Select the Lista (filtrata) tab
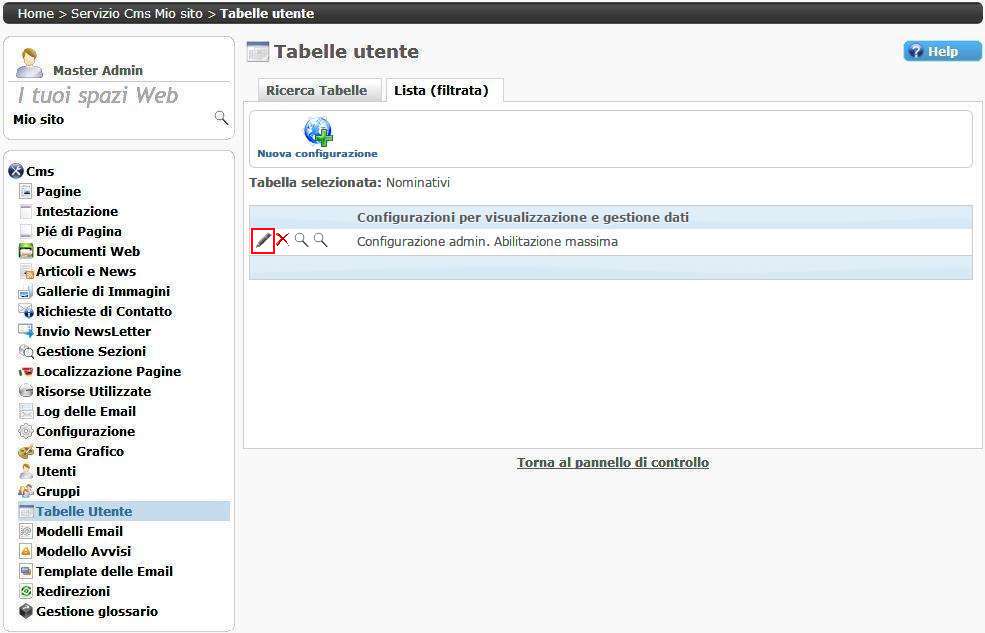This screenshot has width=985, height=633. point(441,90)
